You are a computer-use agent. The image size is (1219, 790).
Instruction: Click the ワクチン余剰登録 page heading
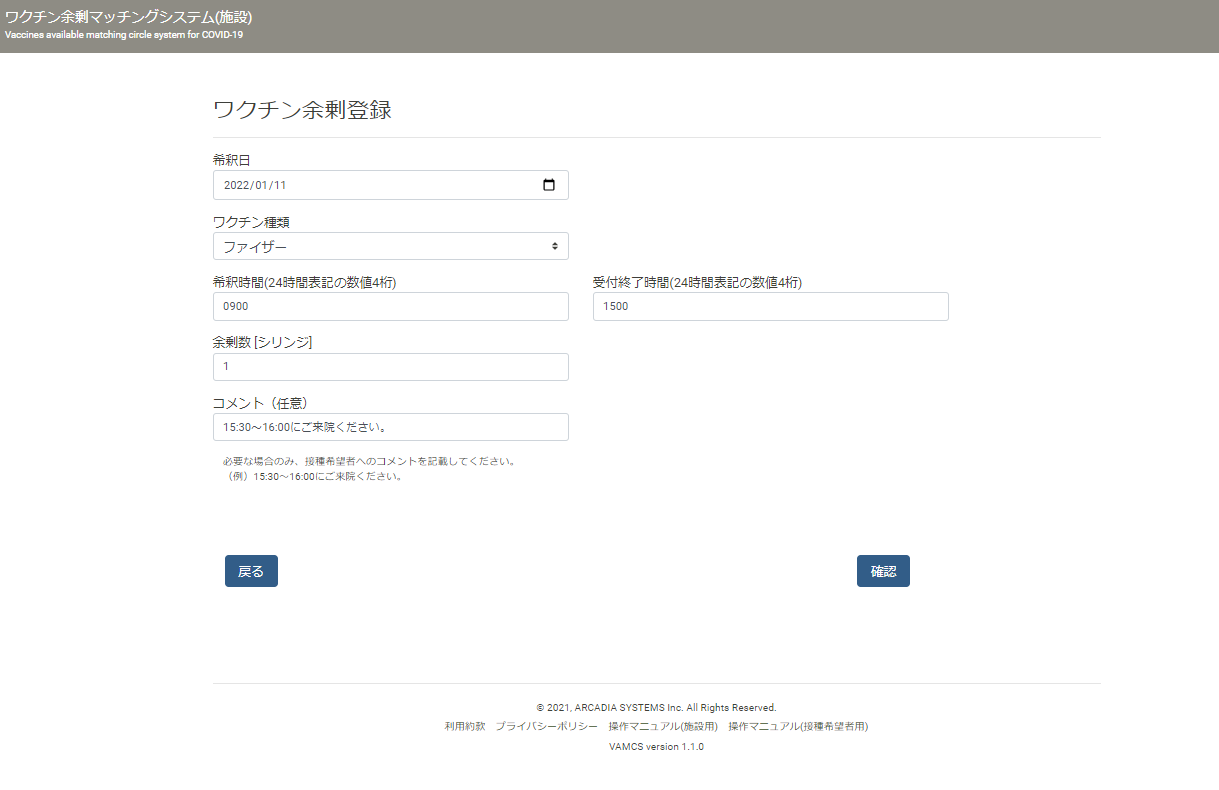(302, 110)
